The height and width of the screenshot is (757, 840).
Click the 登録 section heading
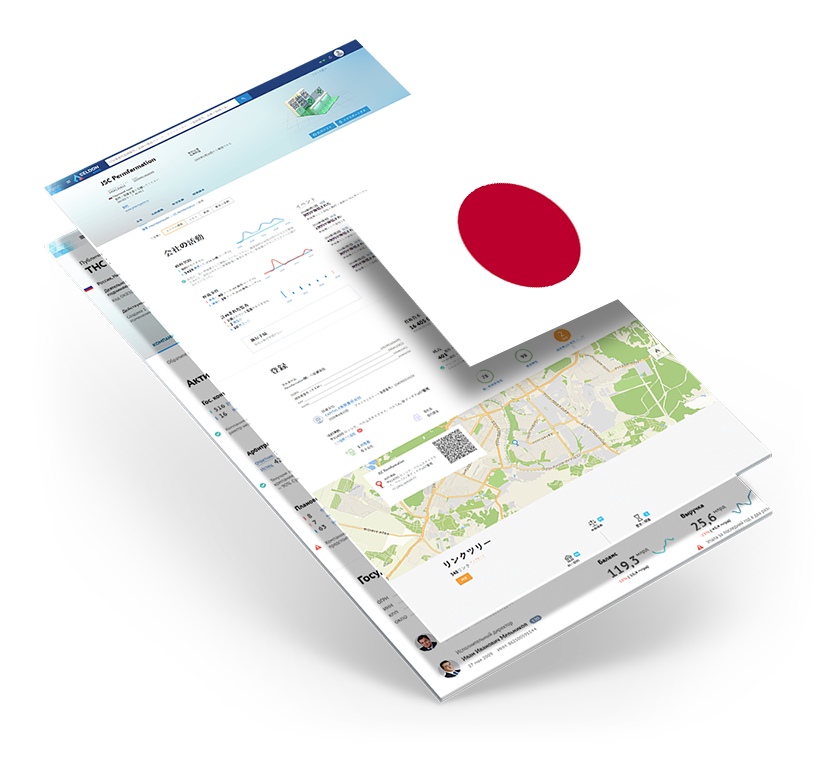click(x=279, y=370)
